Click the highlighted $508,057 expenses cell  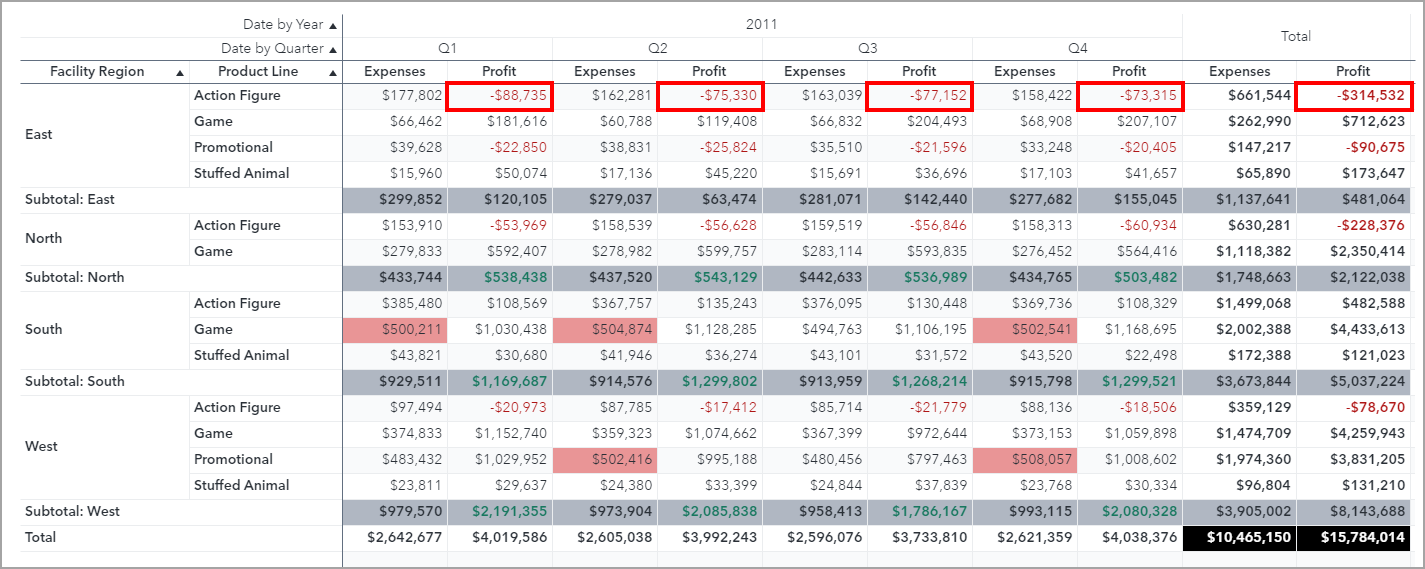coord(1024,459)
